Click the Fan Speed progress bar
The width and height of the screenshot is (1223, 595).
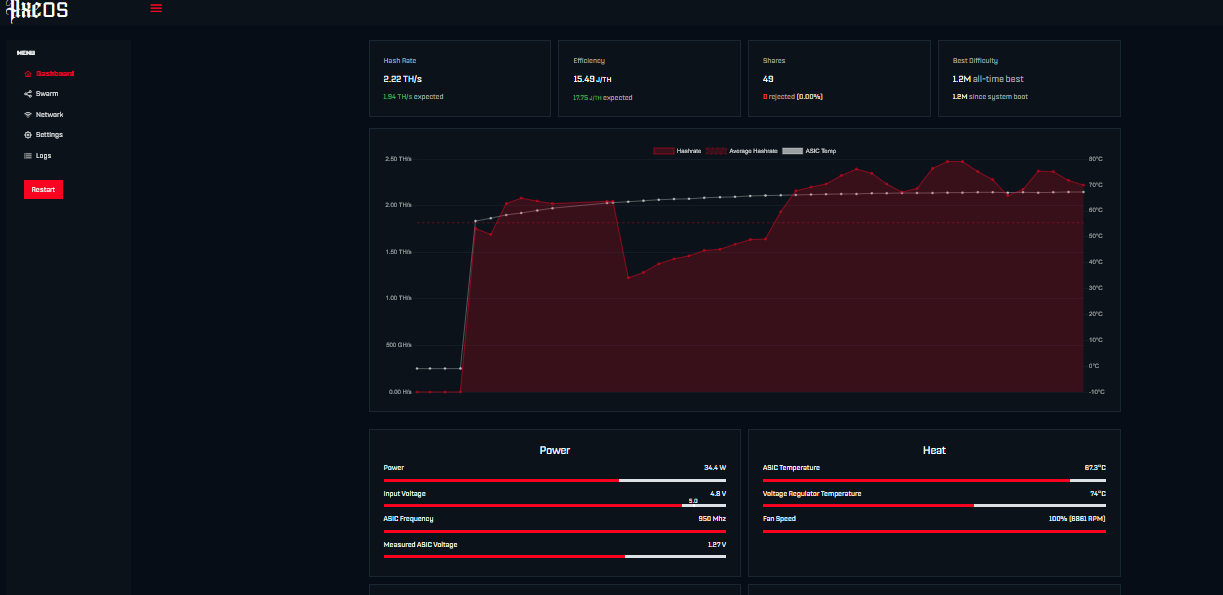click(x=934, y=531)
